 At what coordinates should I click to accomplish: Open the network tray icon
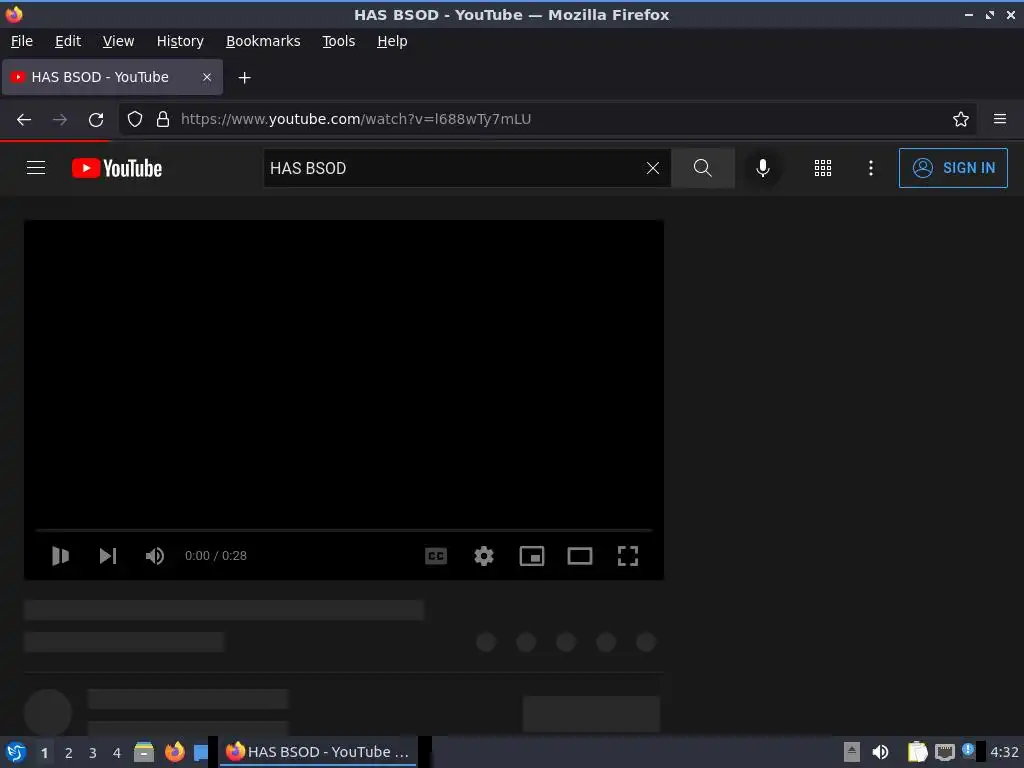coord(944,752)
